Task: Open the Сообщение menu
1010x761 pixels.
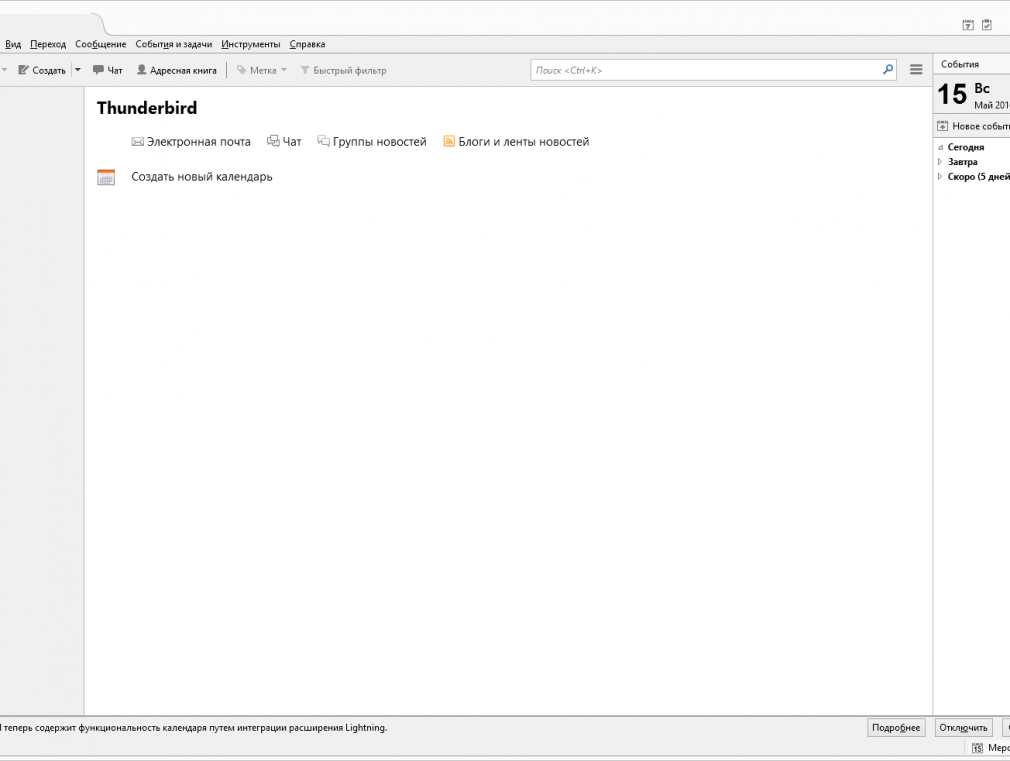Action: [100, 44]
